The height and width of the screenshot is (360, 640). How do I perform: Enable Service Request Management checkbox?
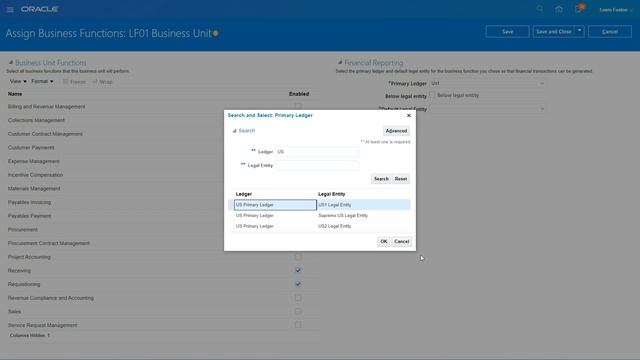[x=298, y=325]
